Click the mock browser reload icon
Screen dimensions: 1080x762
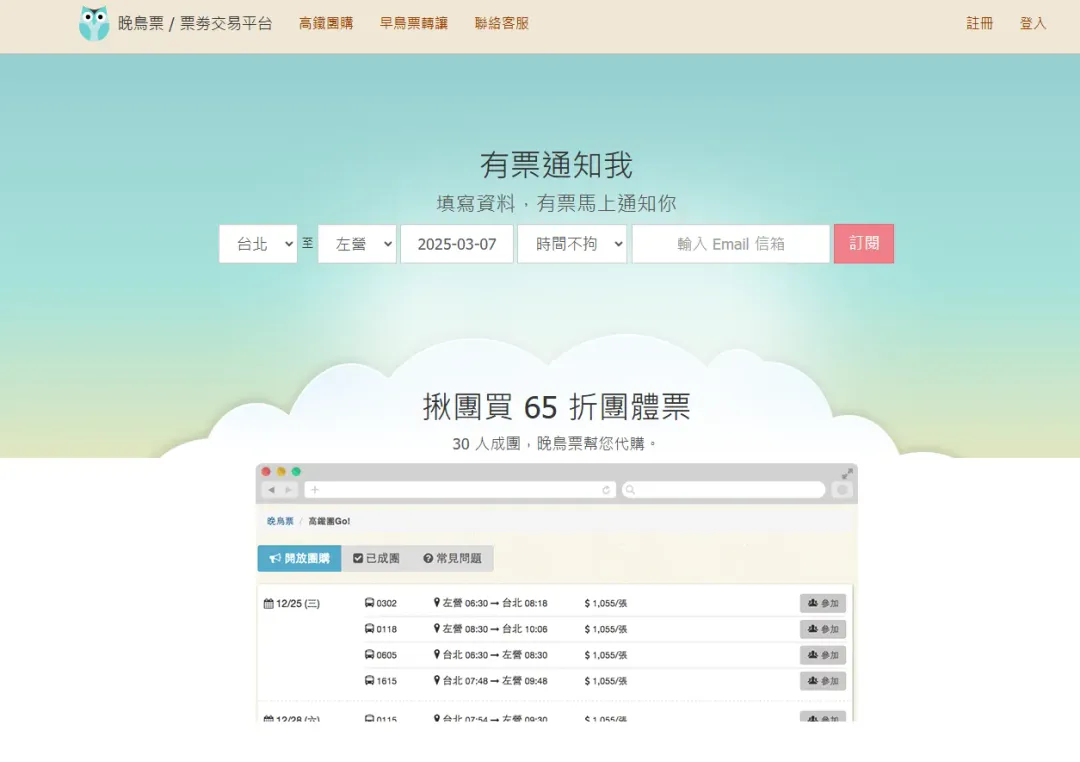coord(606,490)
